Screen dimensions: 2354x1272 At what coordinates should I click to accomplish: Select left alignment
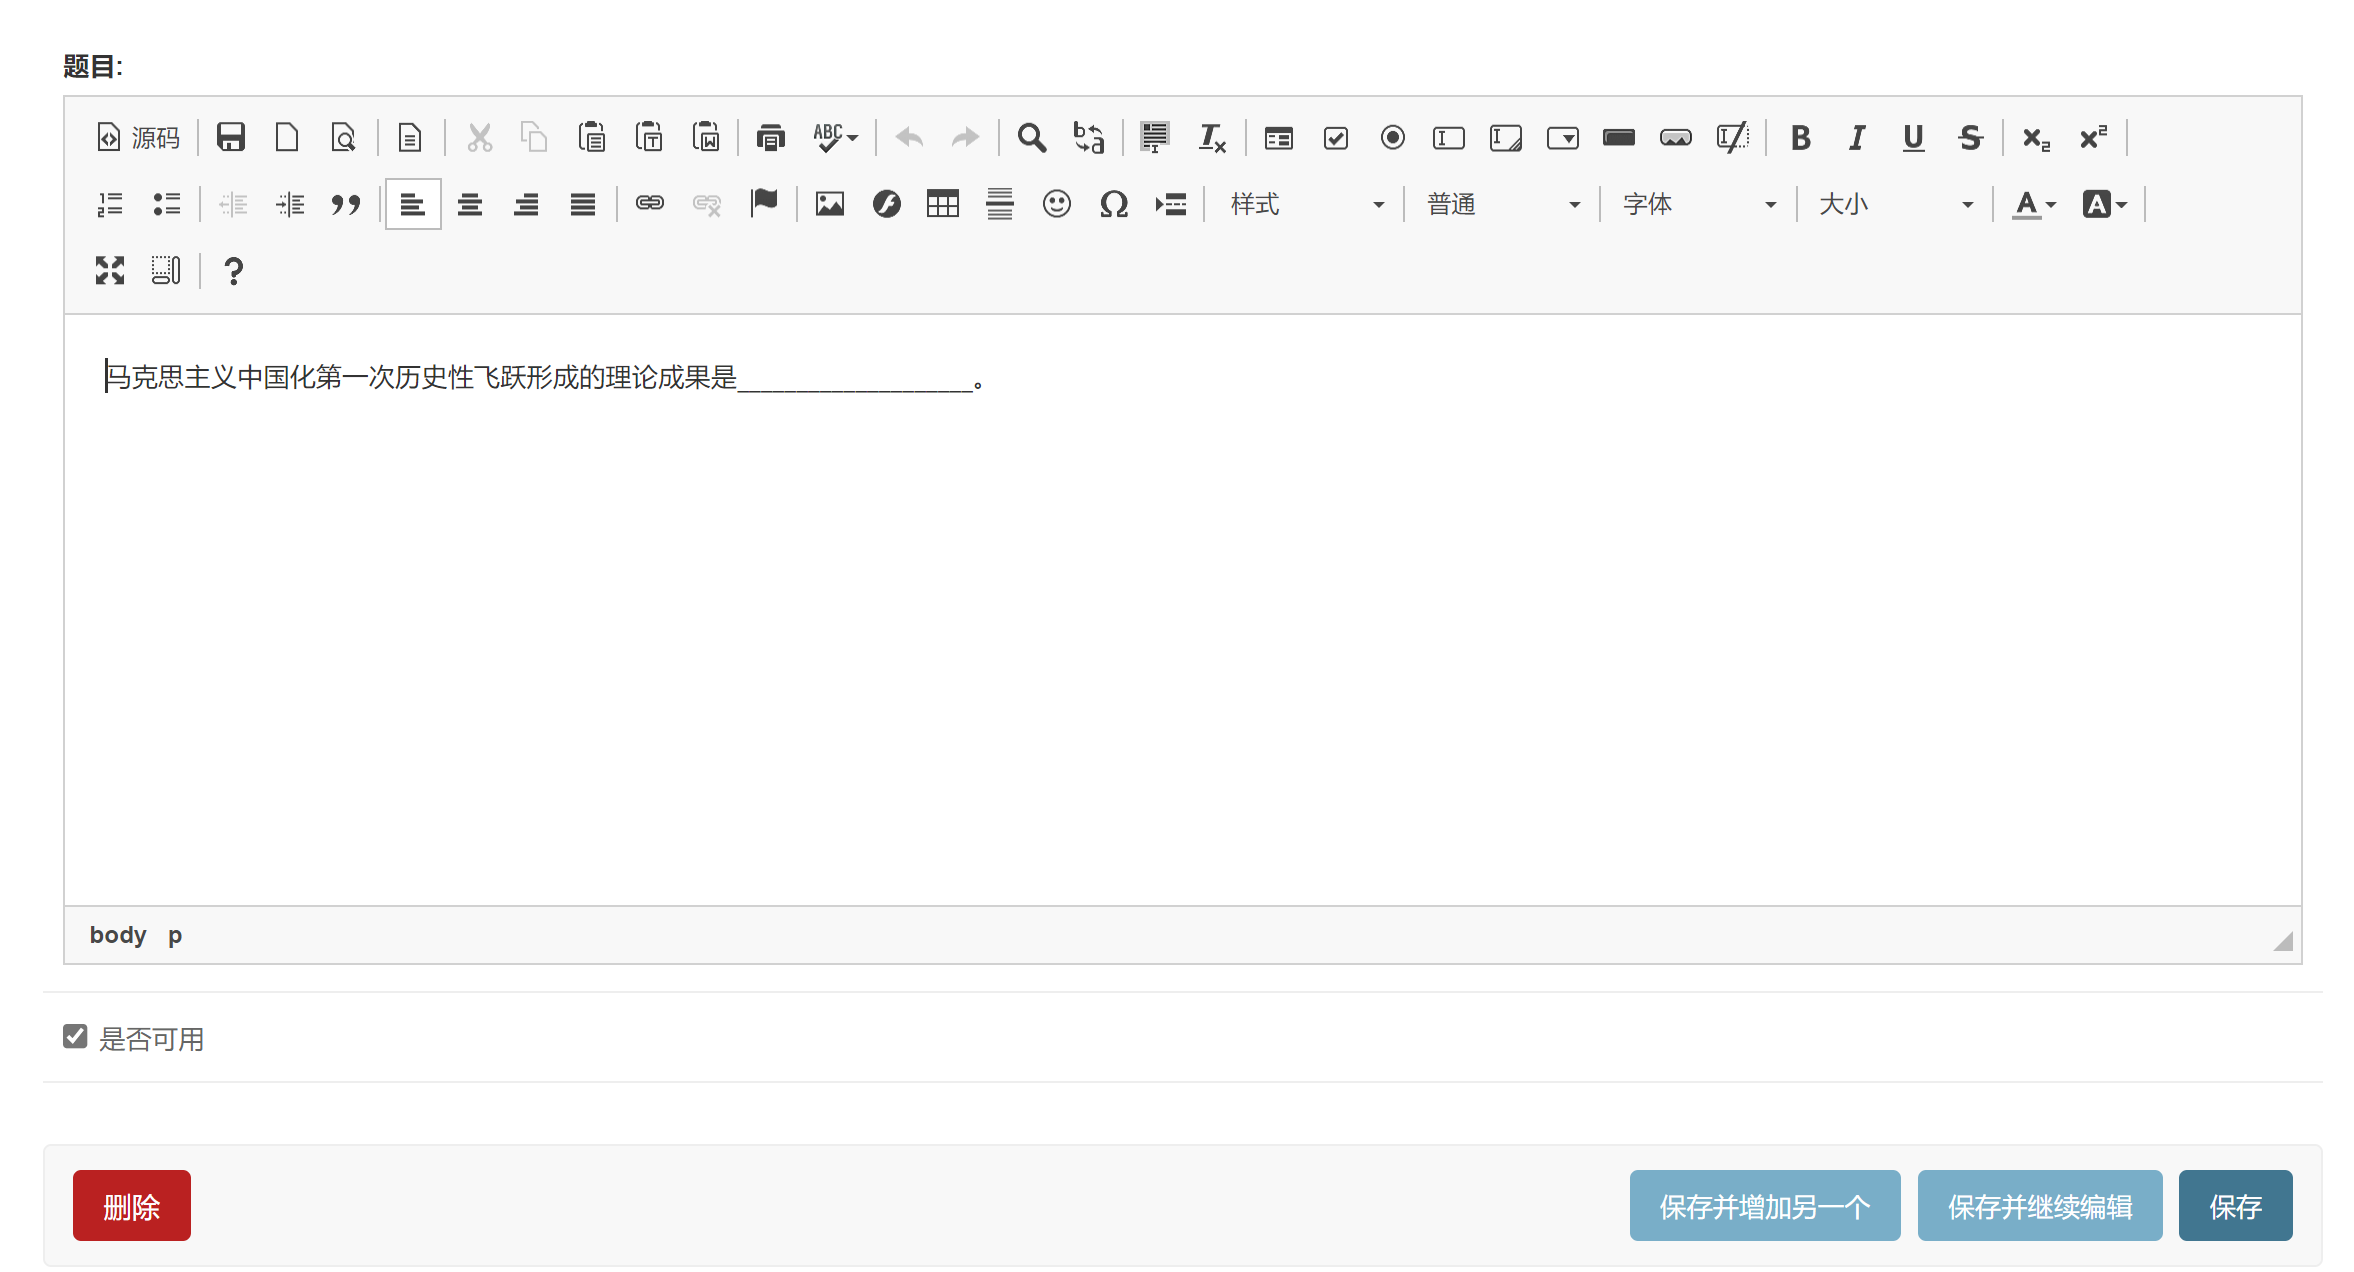pos(413,204)
